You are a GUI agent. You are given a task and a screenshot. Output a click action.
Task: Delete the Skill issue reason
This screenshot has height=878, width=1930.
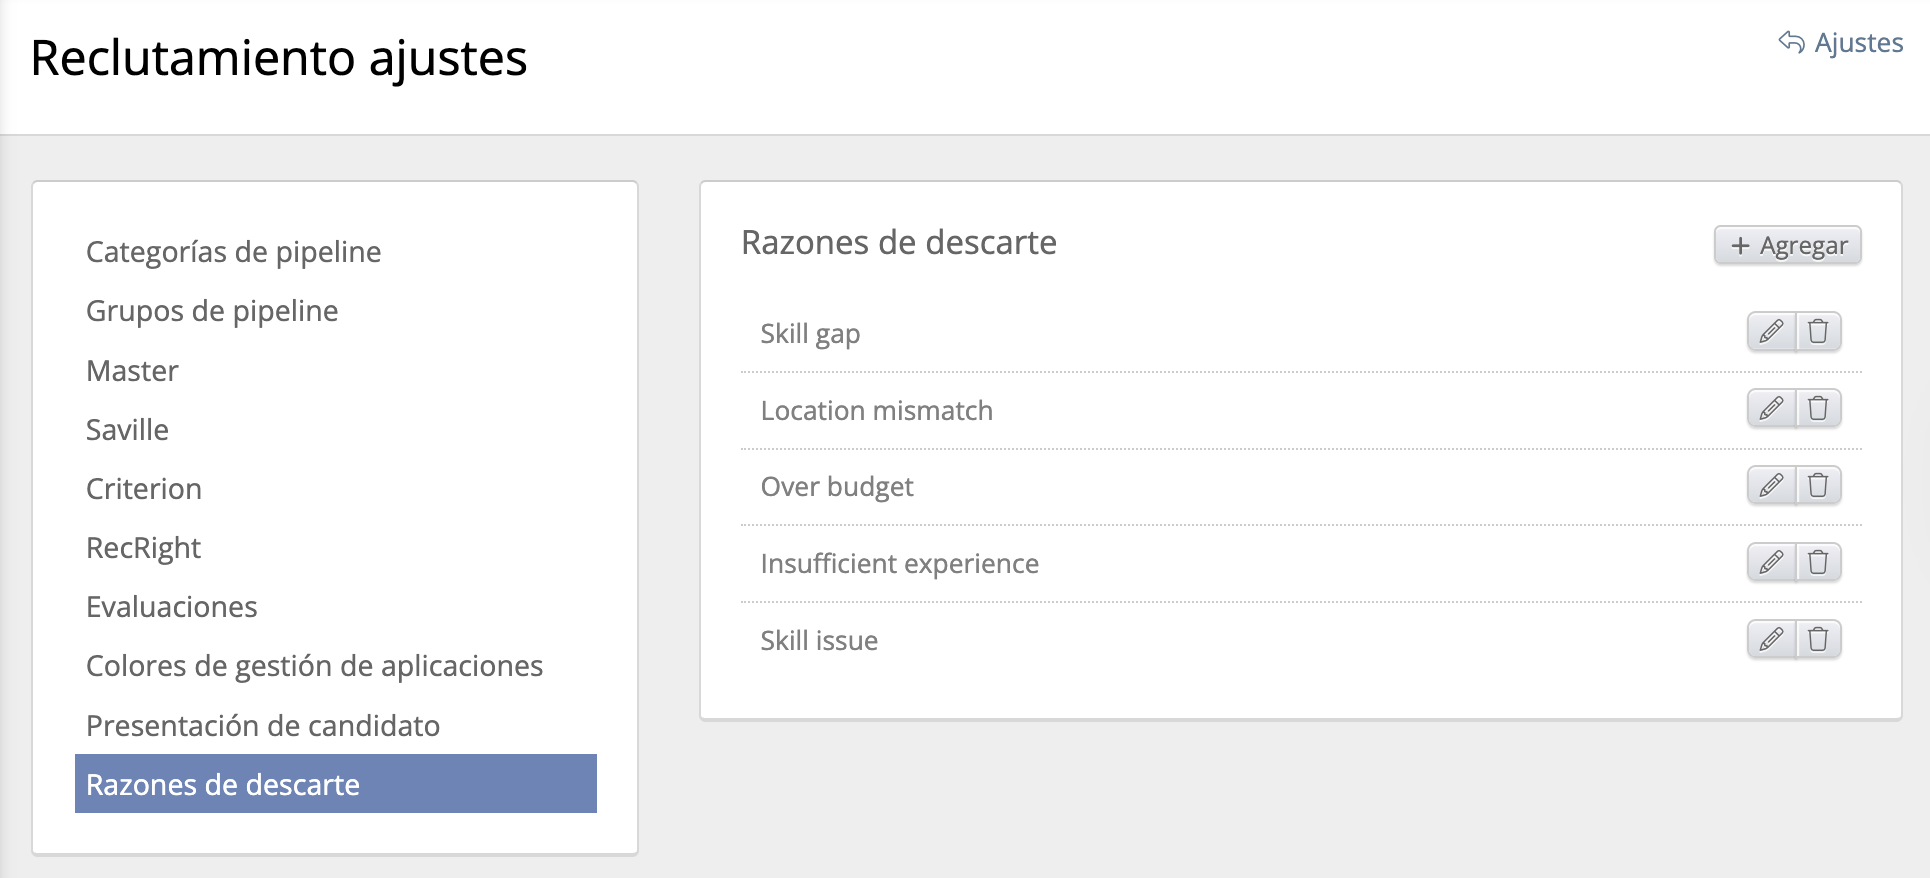tap(1818, 640)
